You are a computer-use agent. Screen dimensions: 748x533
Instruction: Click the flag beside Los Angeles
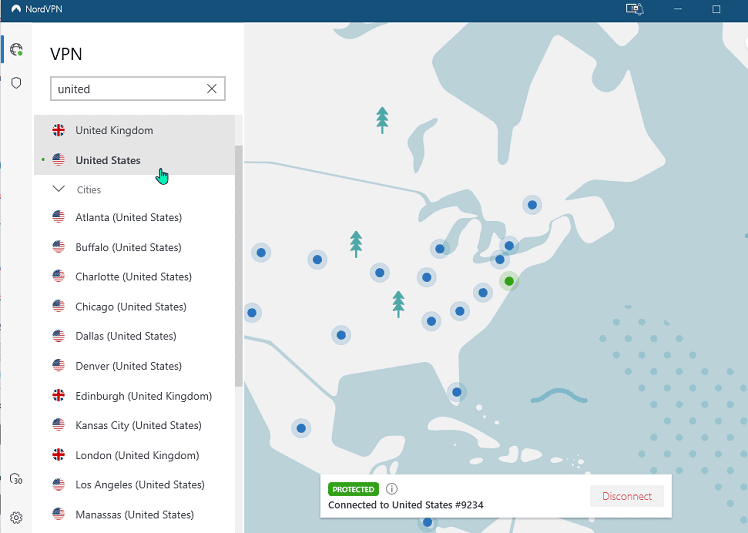(59, 485)
